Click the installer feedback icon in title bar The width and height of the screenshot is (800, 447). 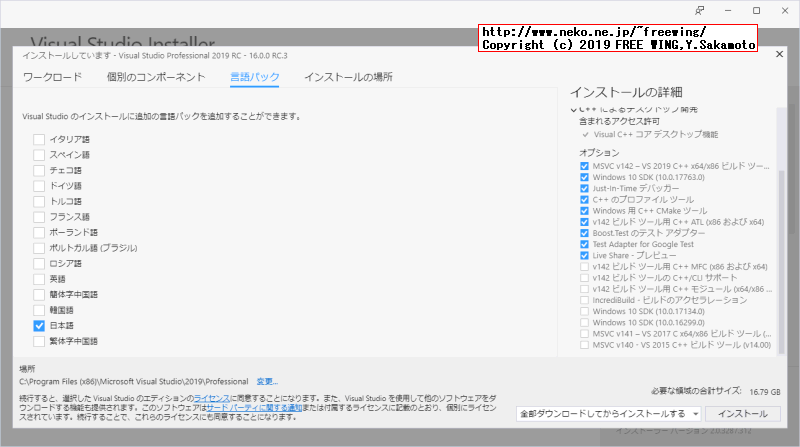click(x=699, y=11)
